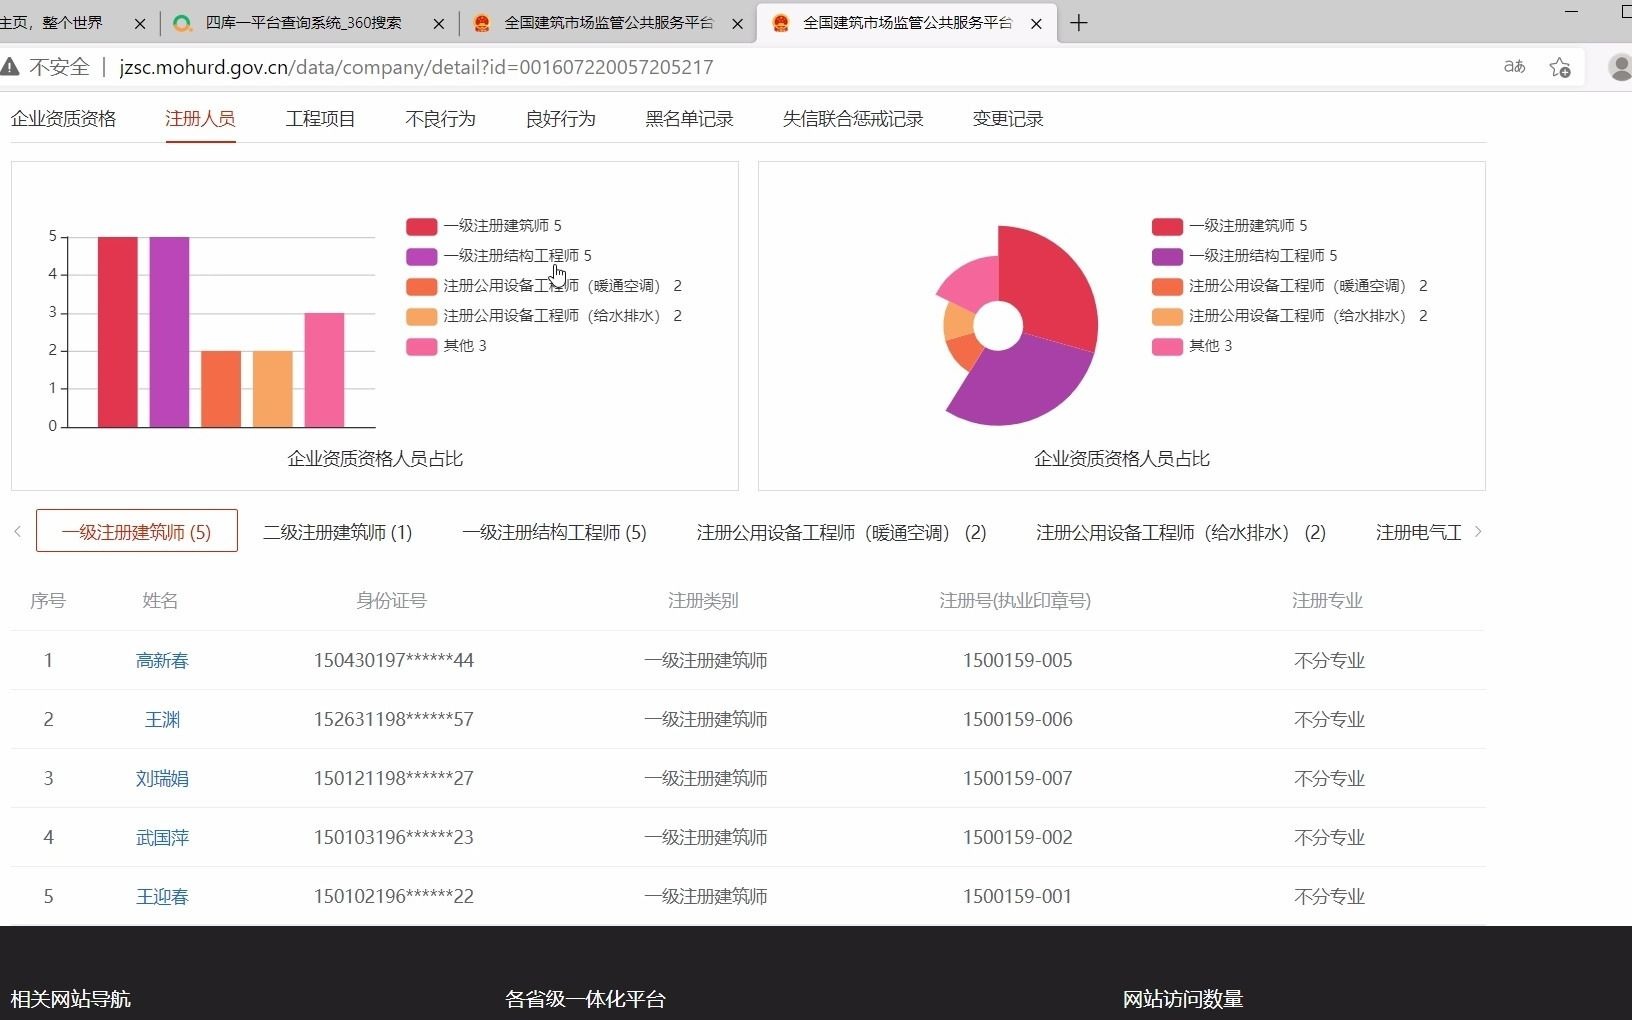
Task: Click the 不安全 security warning icon
Action: tap(10, 67)
